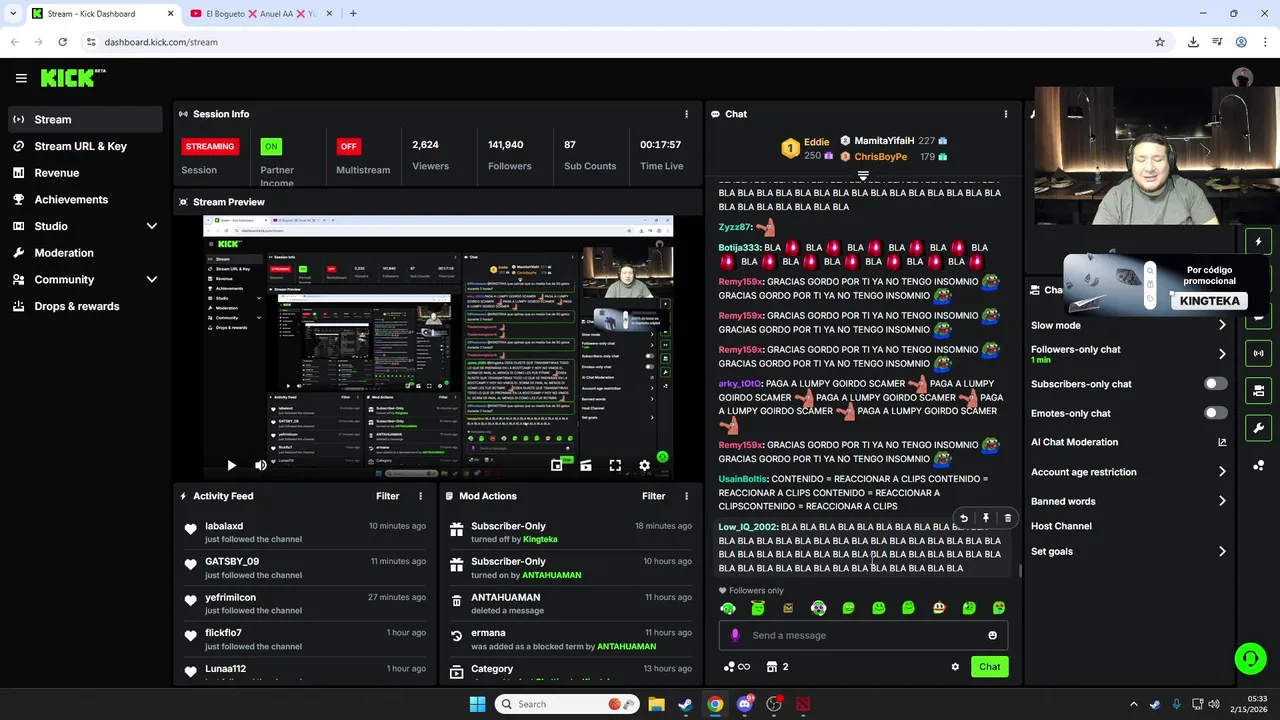Switch to the El Bogueto browser tab
The height and width of the screenshot is (720, 1280).
click(260, 14)
